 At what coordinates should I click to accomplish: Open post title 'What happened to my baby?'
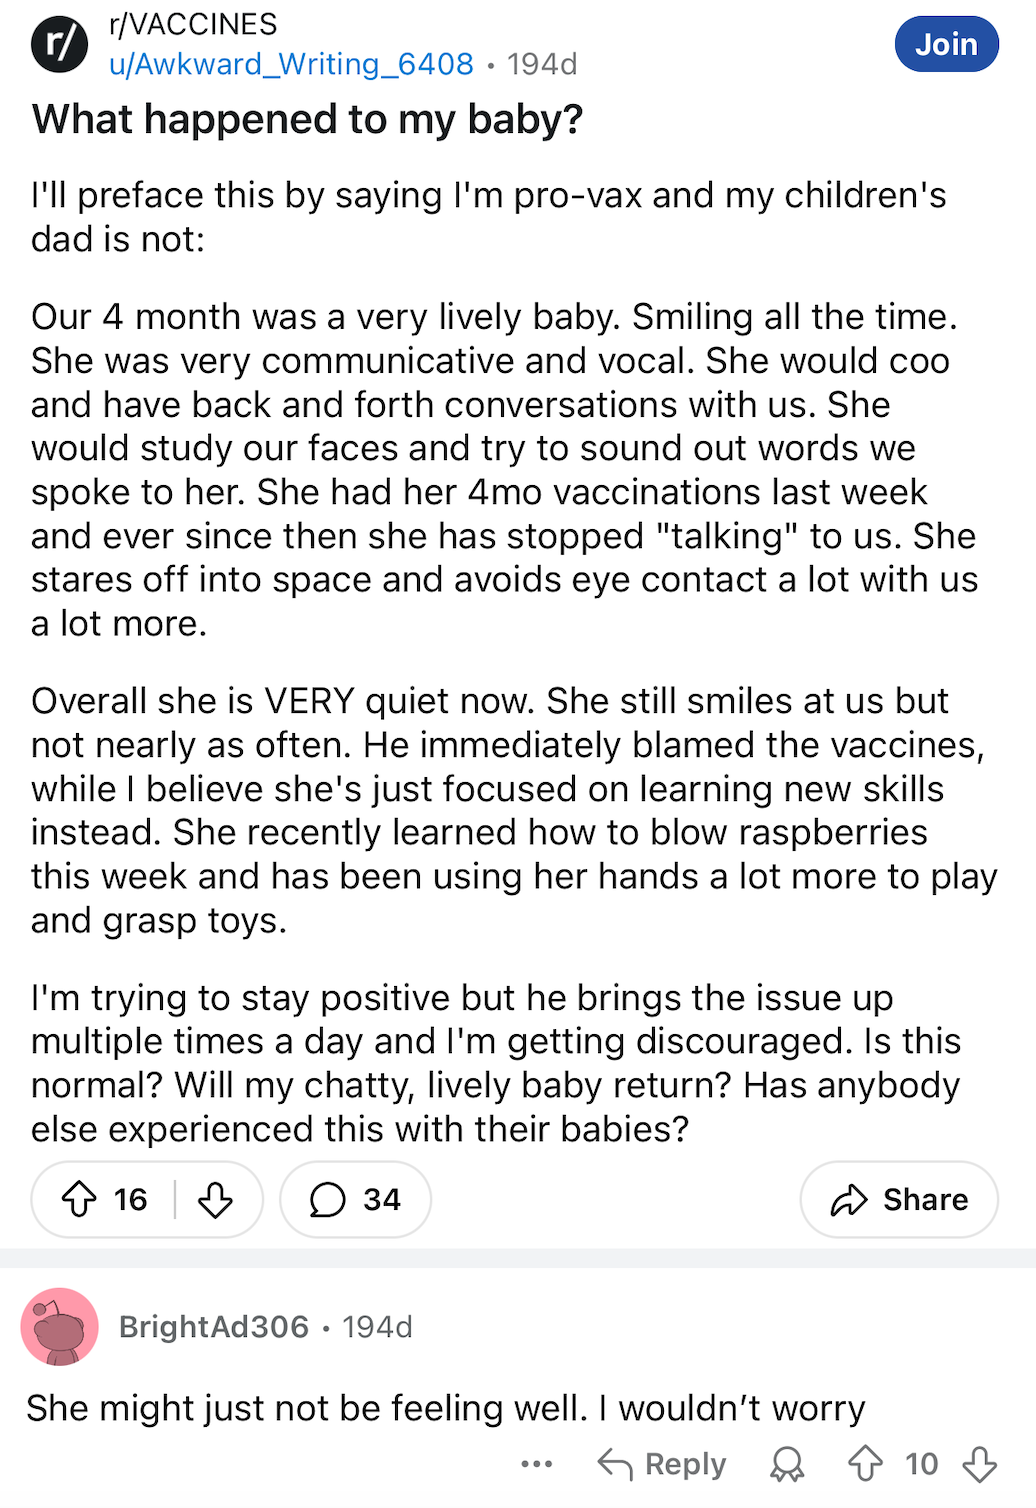click(x=308, y=119)
